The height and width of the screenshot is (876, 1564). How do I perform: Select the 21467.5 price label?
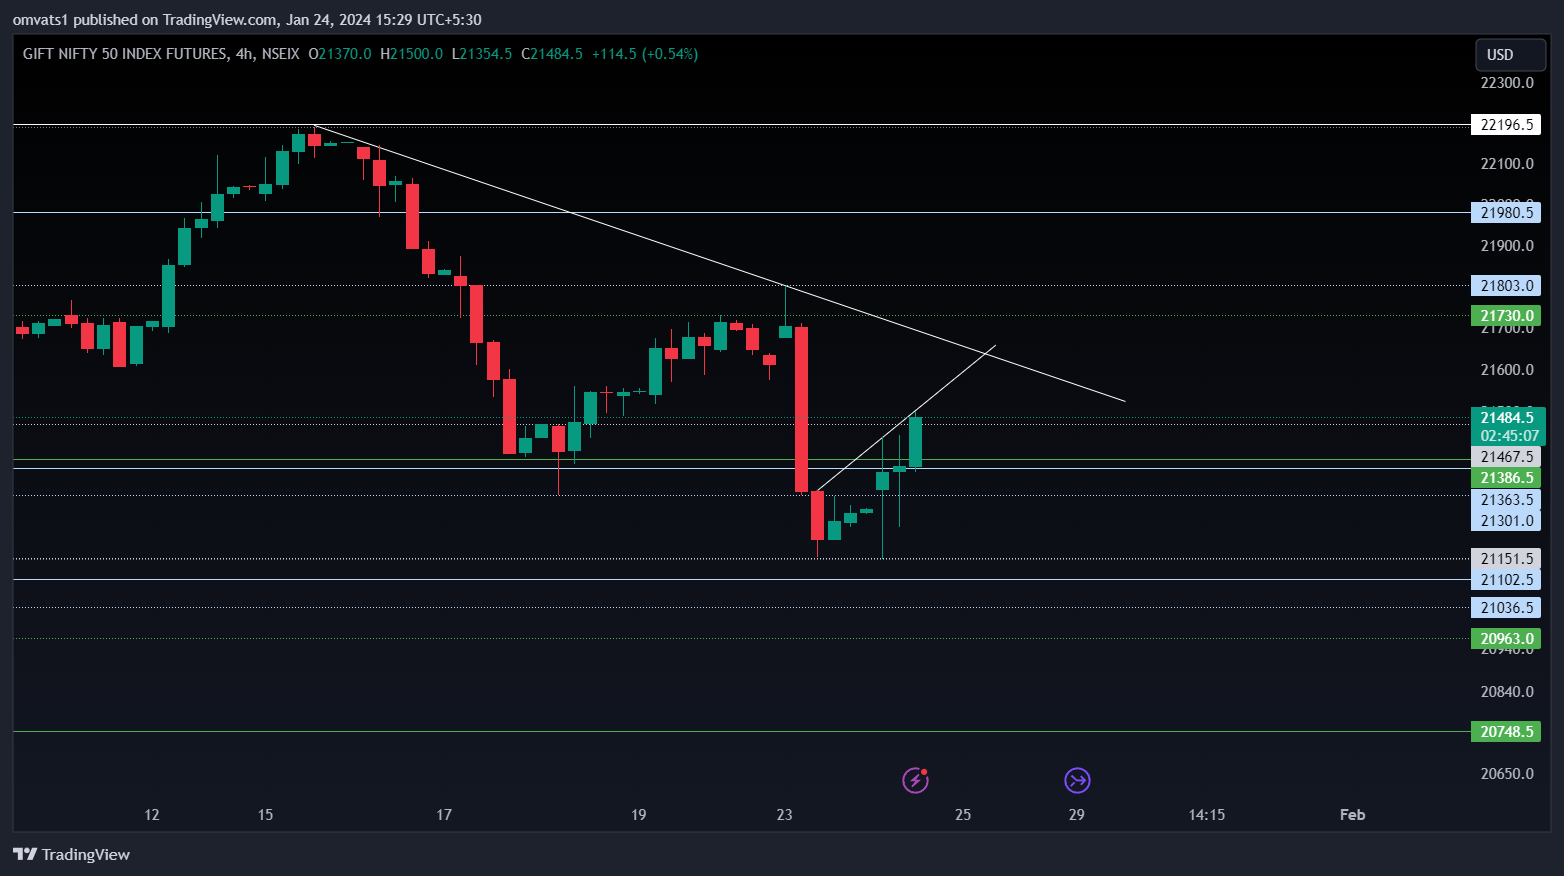[1506, 457]
